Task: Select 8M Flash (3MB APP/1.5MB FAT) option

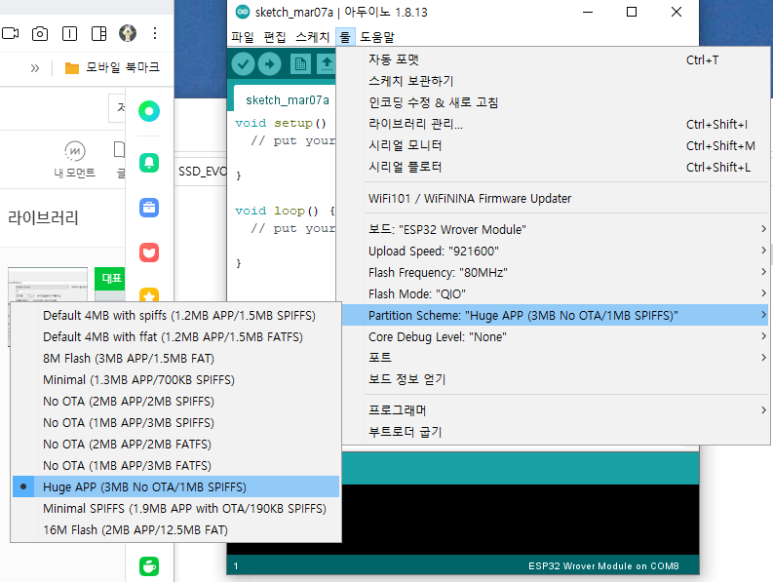Action: point(176,358)
